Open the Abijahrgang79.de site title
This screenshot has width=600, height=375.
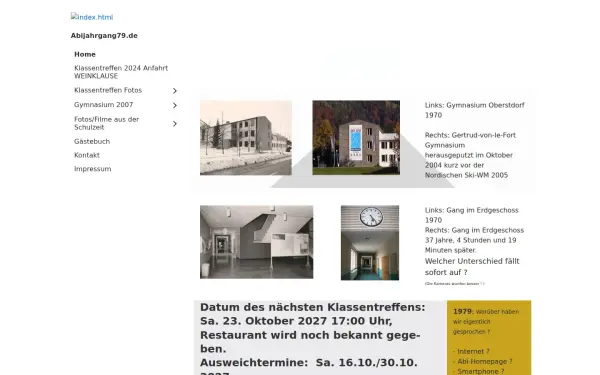click(x=104, y=36)
